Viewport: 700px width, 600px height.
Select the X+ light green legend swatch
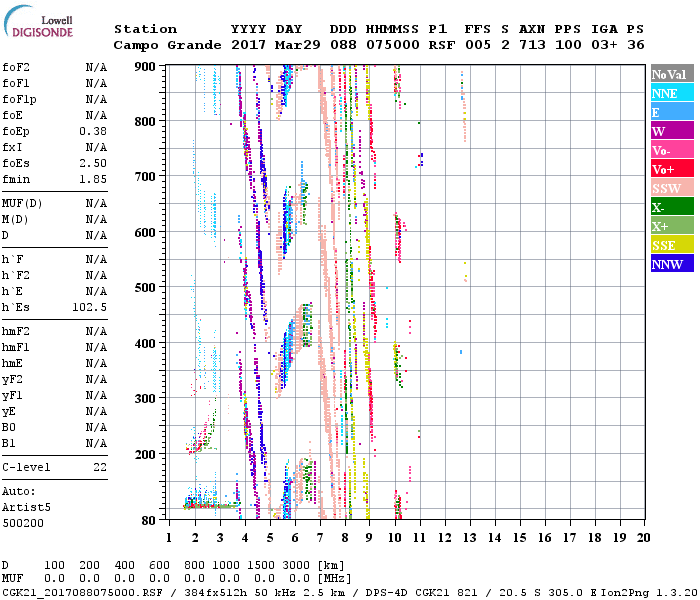coord(672,226)
